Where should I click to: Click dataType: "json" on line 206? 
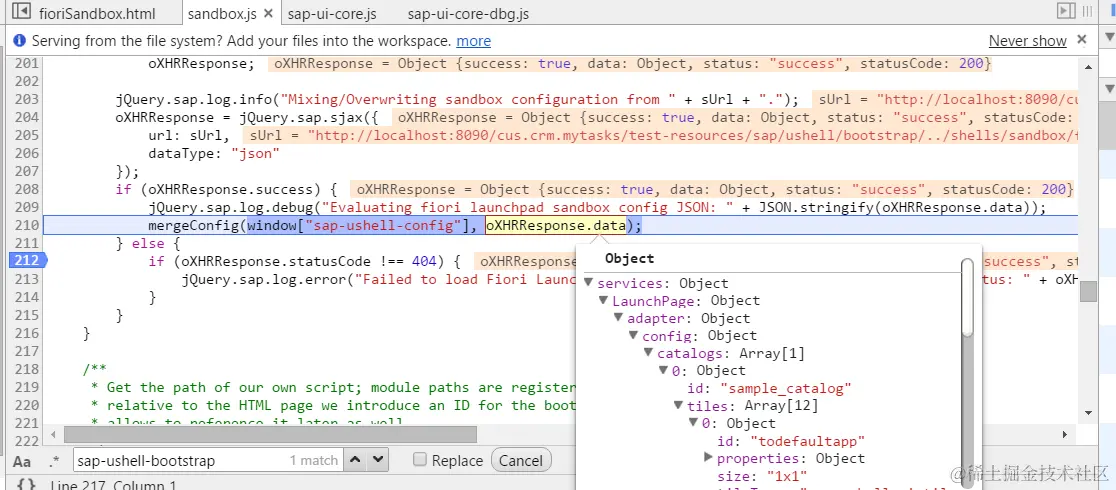click(214, 153)
